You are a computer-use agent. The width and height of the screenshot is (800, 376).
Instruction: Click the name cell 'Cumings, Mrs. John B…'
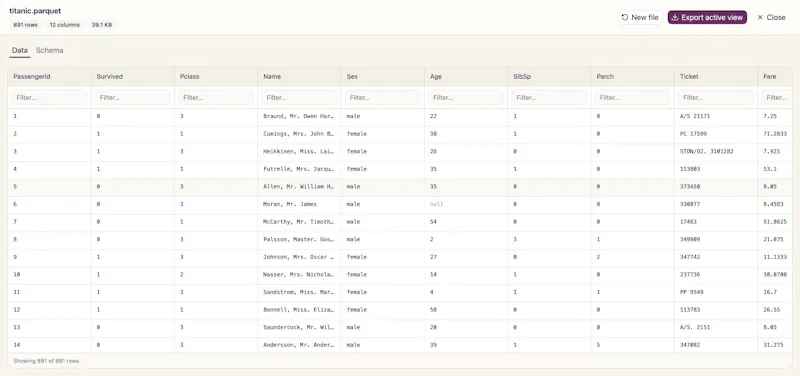point(298,134)
